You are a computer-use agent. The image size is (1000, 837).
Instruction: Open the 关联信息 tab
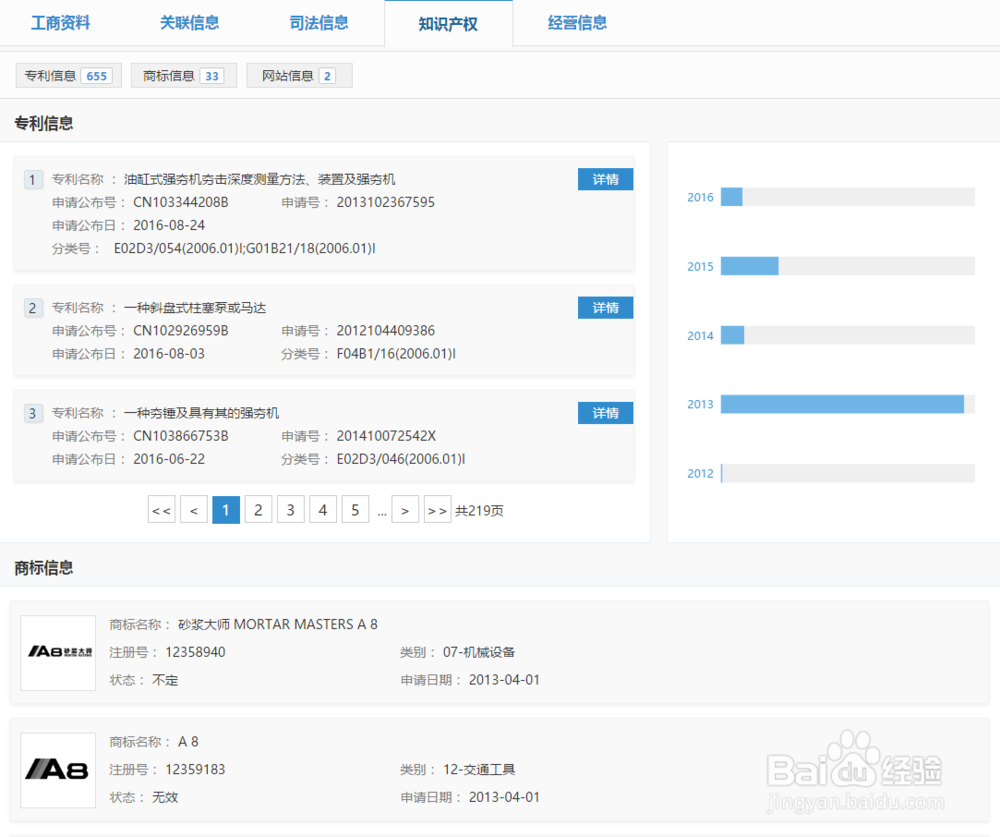tap(189, 22)
